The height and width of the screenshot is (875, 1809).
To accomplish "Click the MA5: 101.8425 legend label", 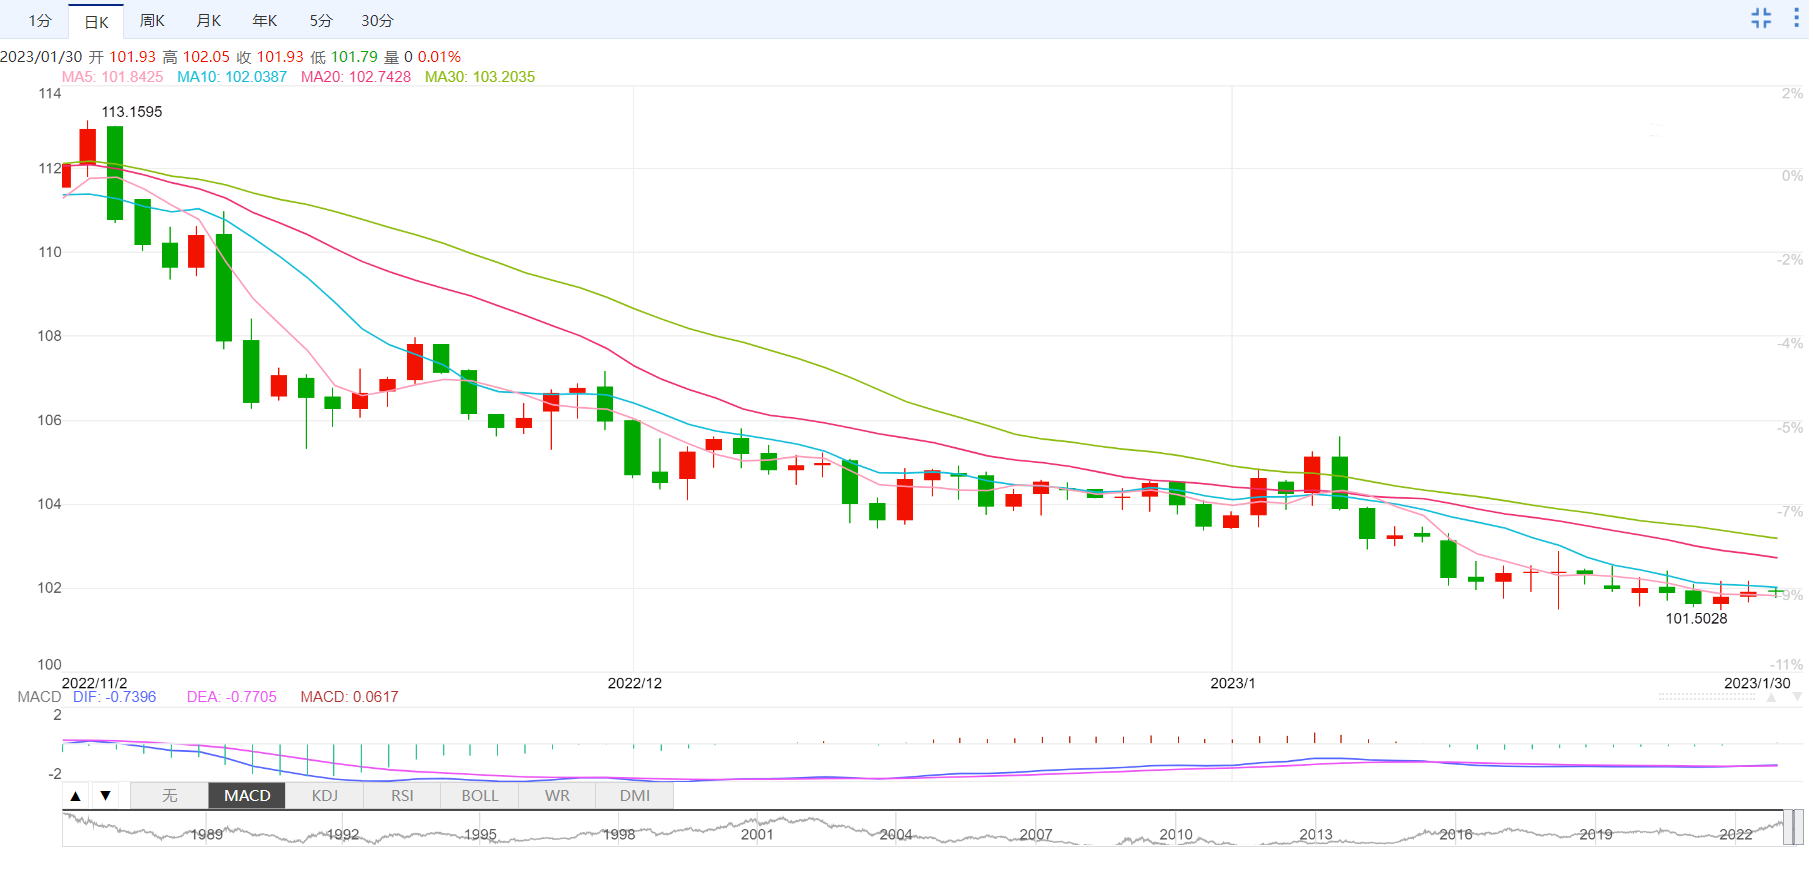I will [x=112, y=77].
